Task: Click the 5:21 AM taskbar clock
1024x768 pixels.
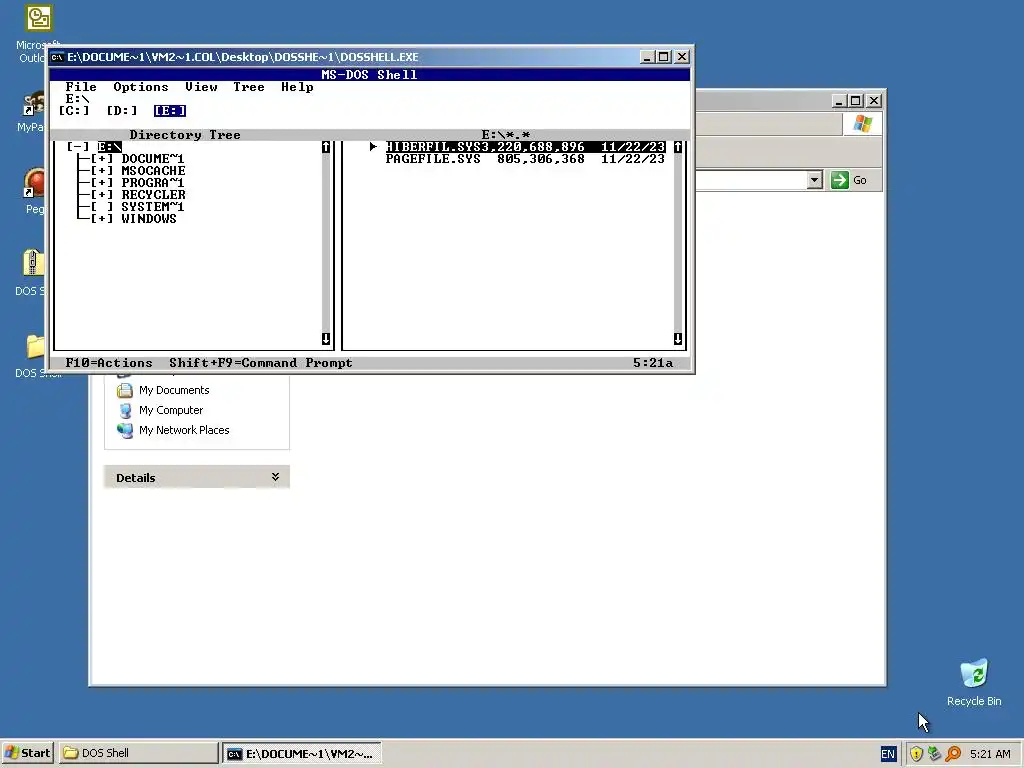Action: [990, 754]
